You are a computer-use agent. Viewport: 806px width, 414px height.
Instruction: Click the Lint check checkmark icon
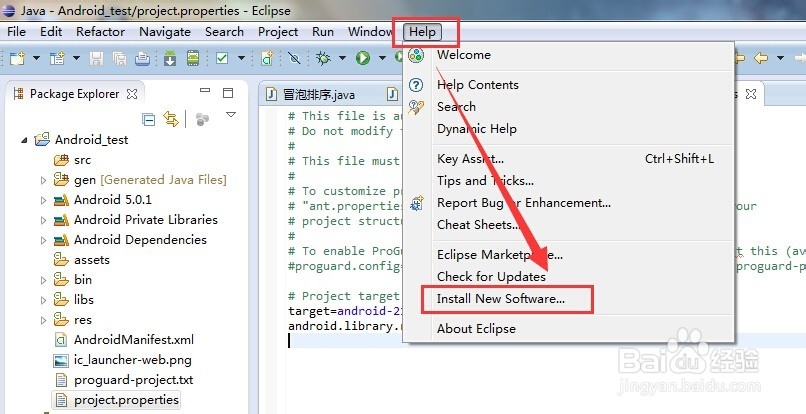click(222, 58)
